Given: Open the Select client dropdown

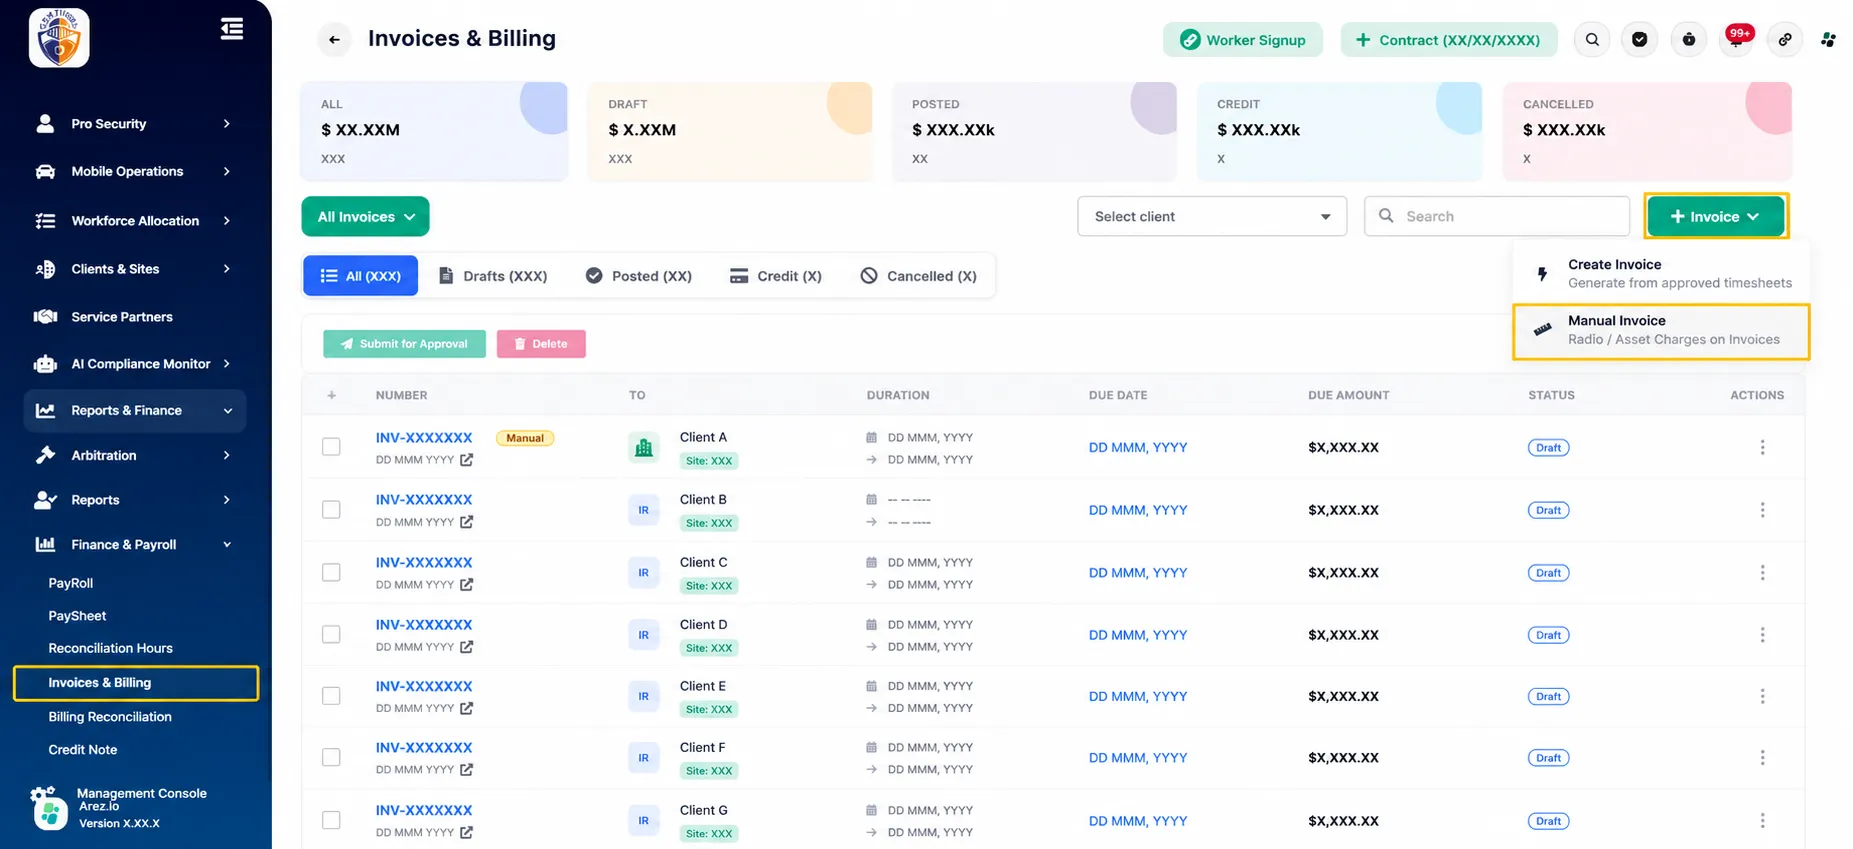Looking at the screenshot, I should tap(1212, 217).
